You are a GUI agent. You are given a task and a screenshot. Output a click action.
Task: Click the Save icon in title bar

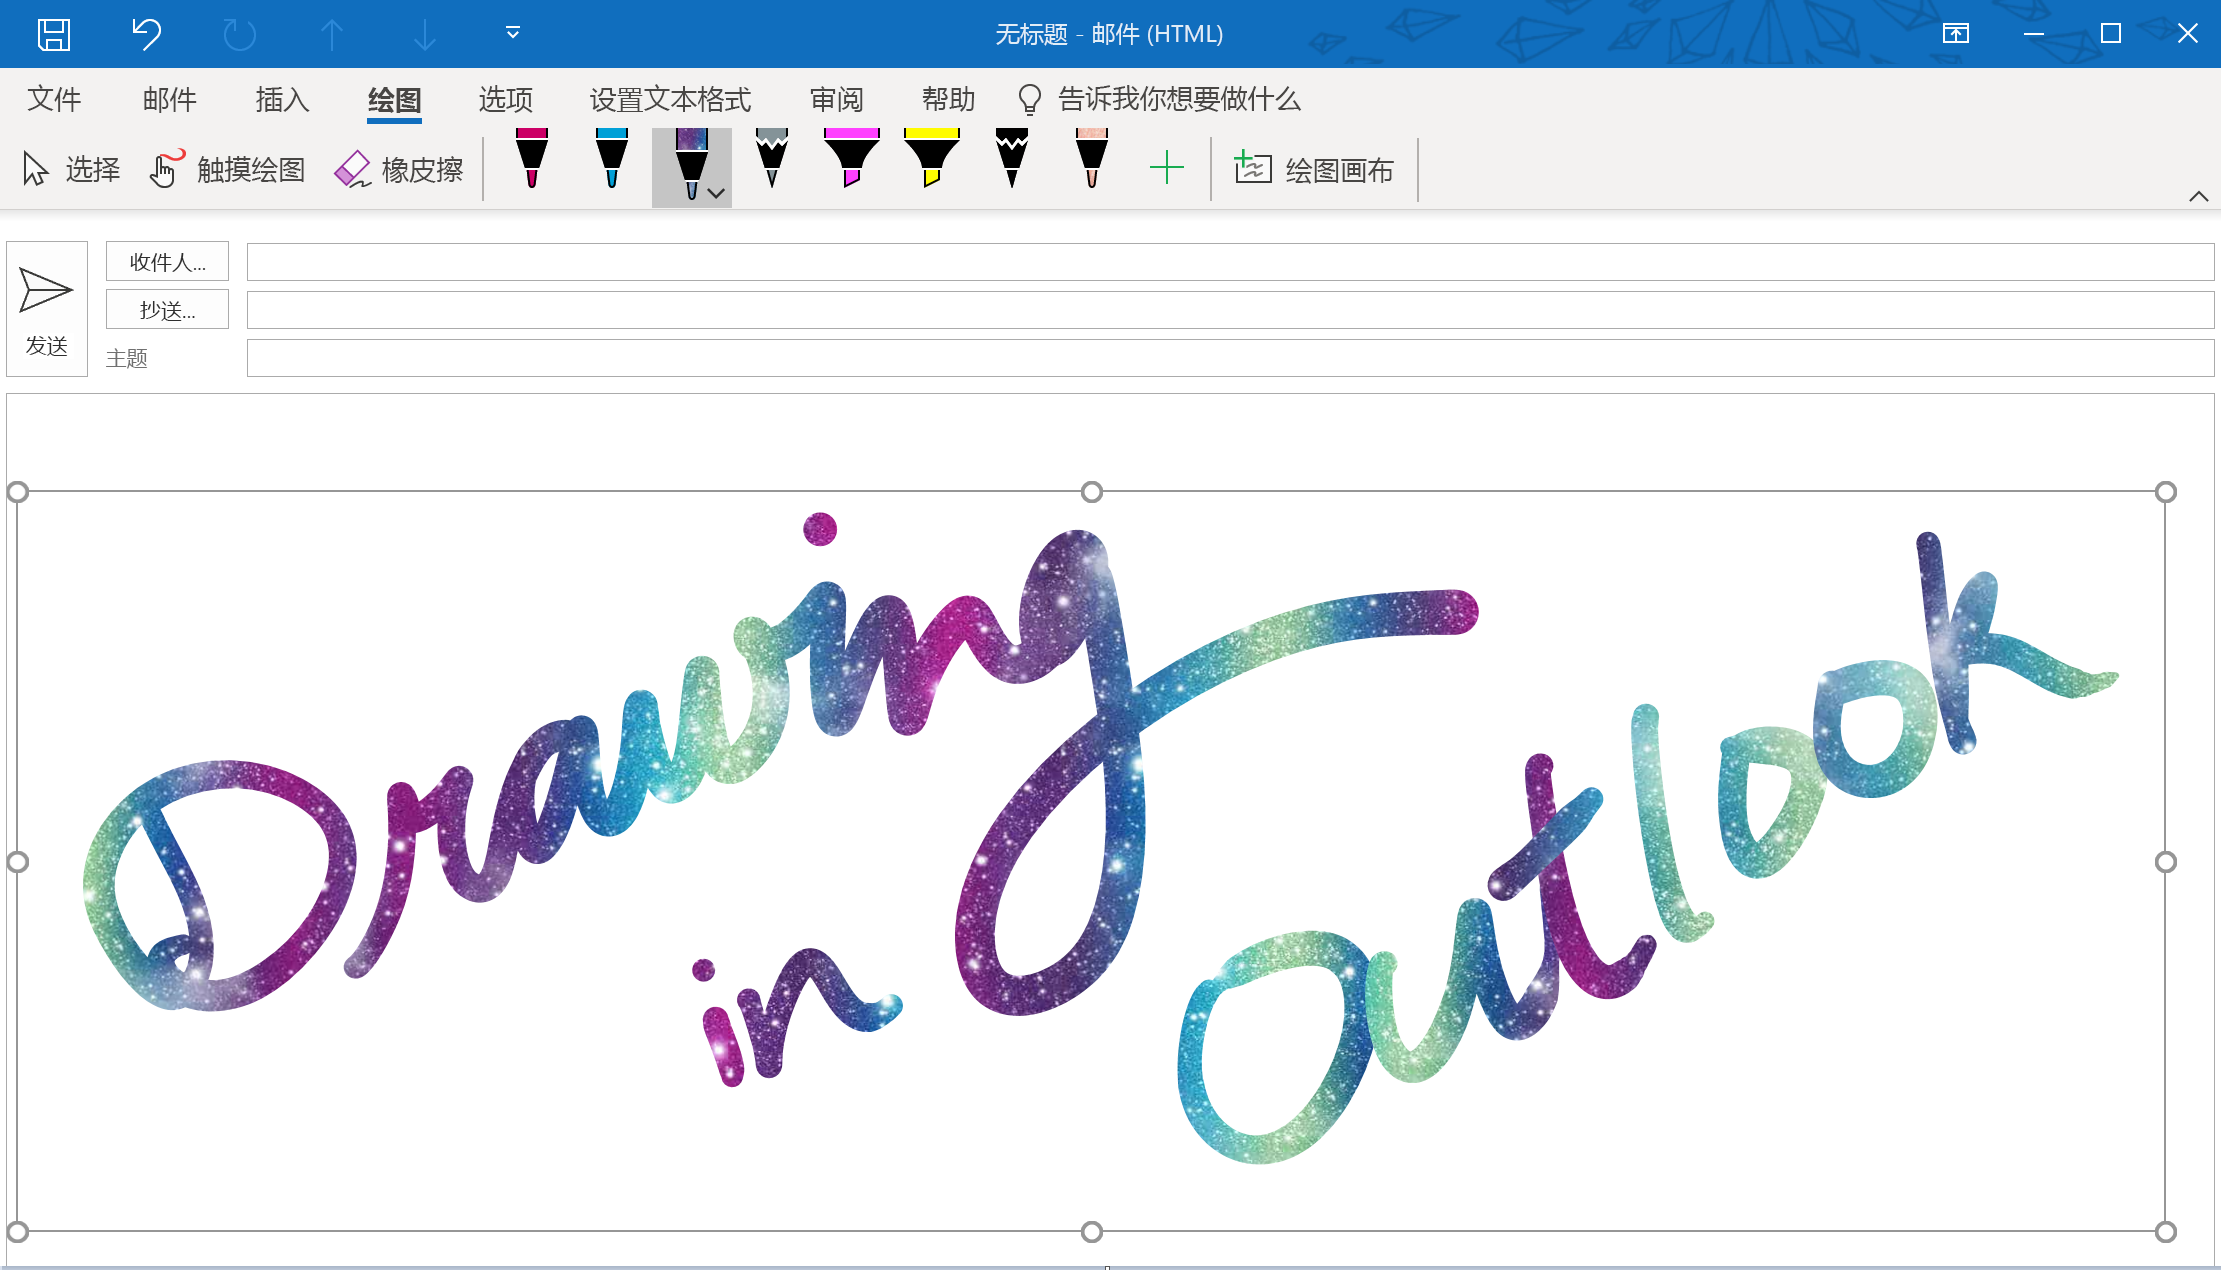point(54,34)
